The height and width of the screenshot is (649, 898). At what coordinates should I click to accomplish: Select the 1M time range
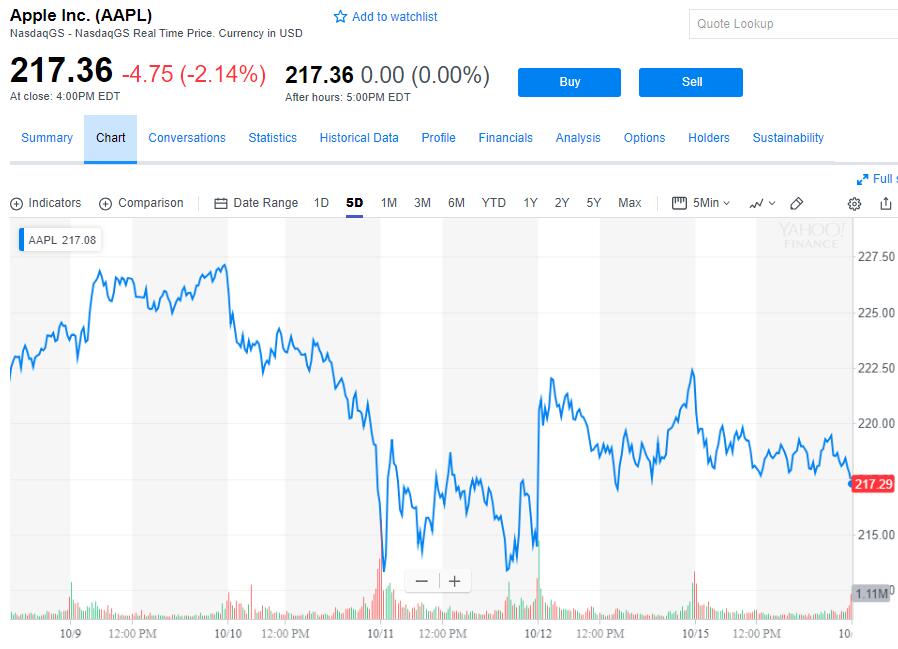pos(389,203)
